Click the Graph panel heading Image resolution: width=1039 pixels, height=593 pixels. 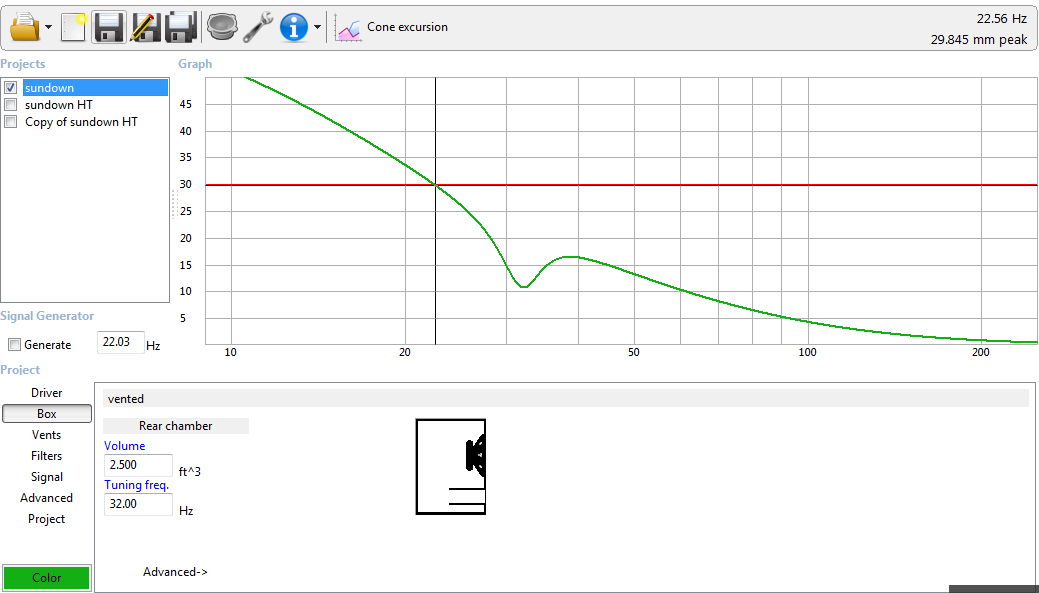tap(195, 64)
